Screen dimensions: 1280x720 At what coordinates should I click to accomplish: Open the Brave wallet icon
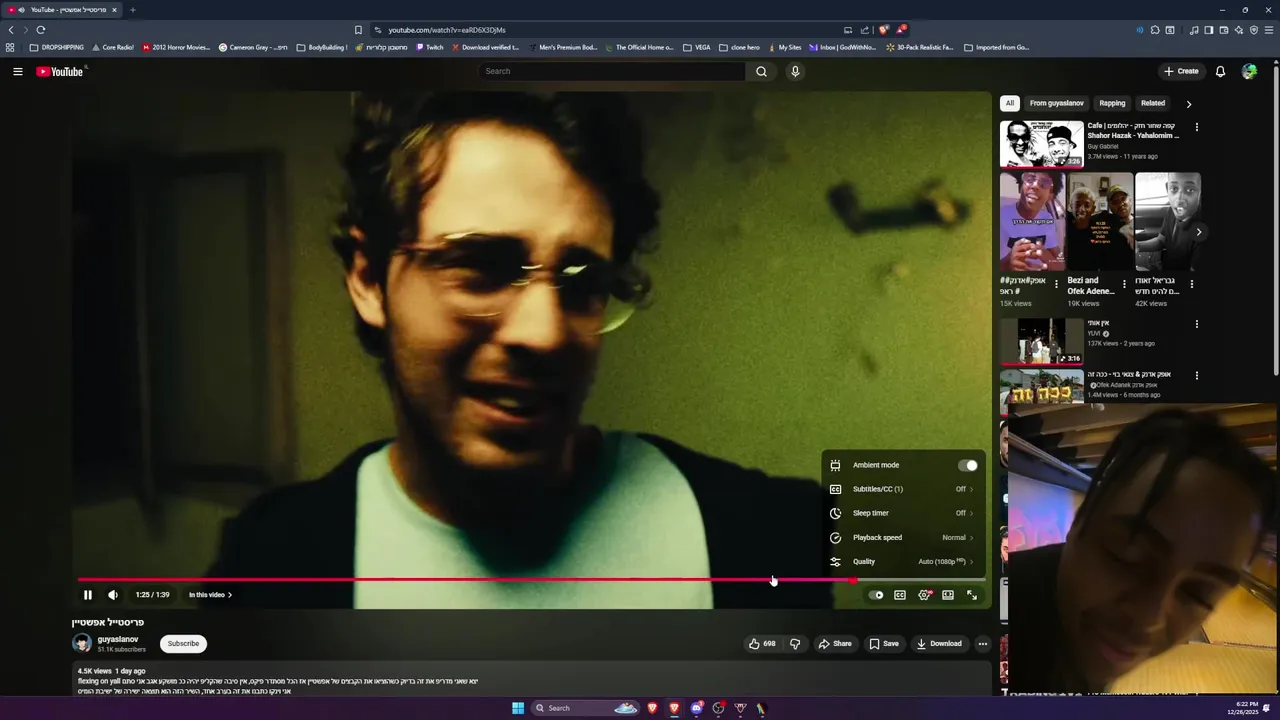(1223, 30)
